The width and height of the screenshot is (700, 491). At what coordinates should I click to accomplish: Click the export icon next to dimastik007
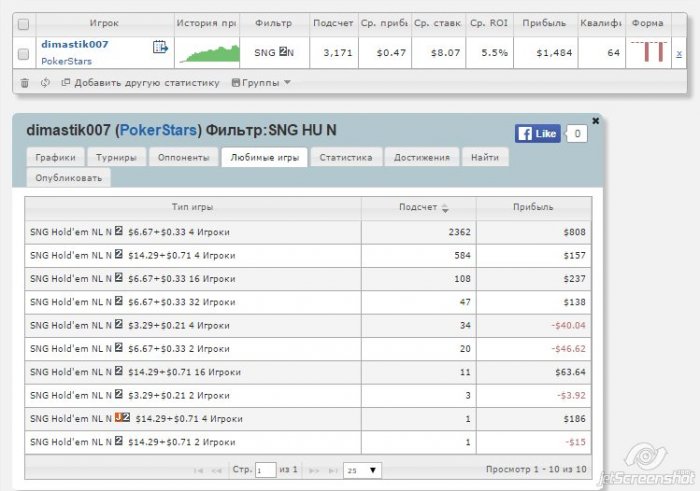coord(160,46)
